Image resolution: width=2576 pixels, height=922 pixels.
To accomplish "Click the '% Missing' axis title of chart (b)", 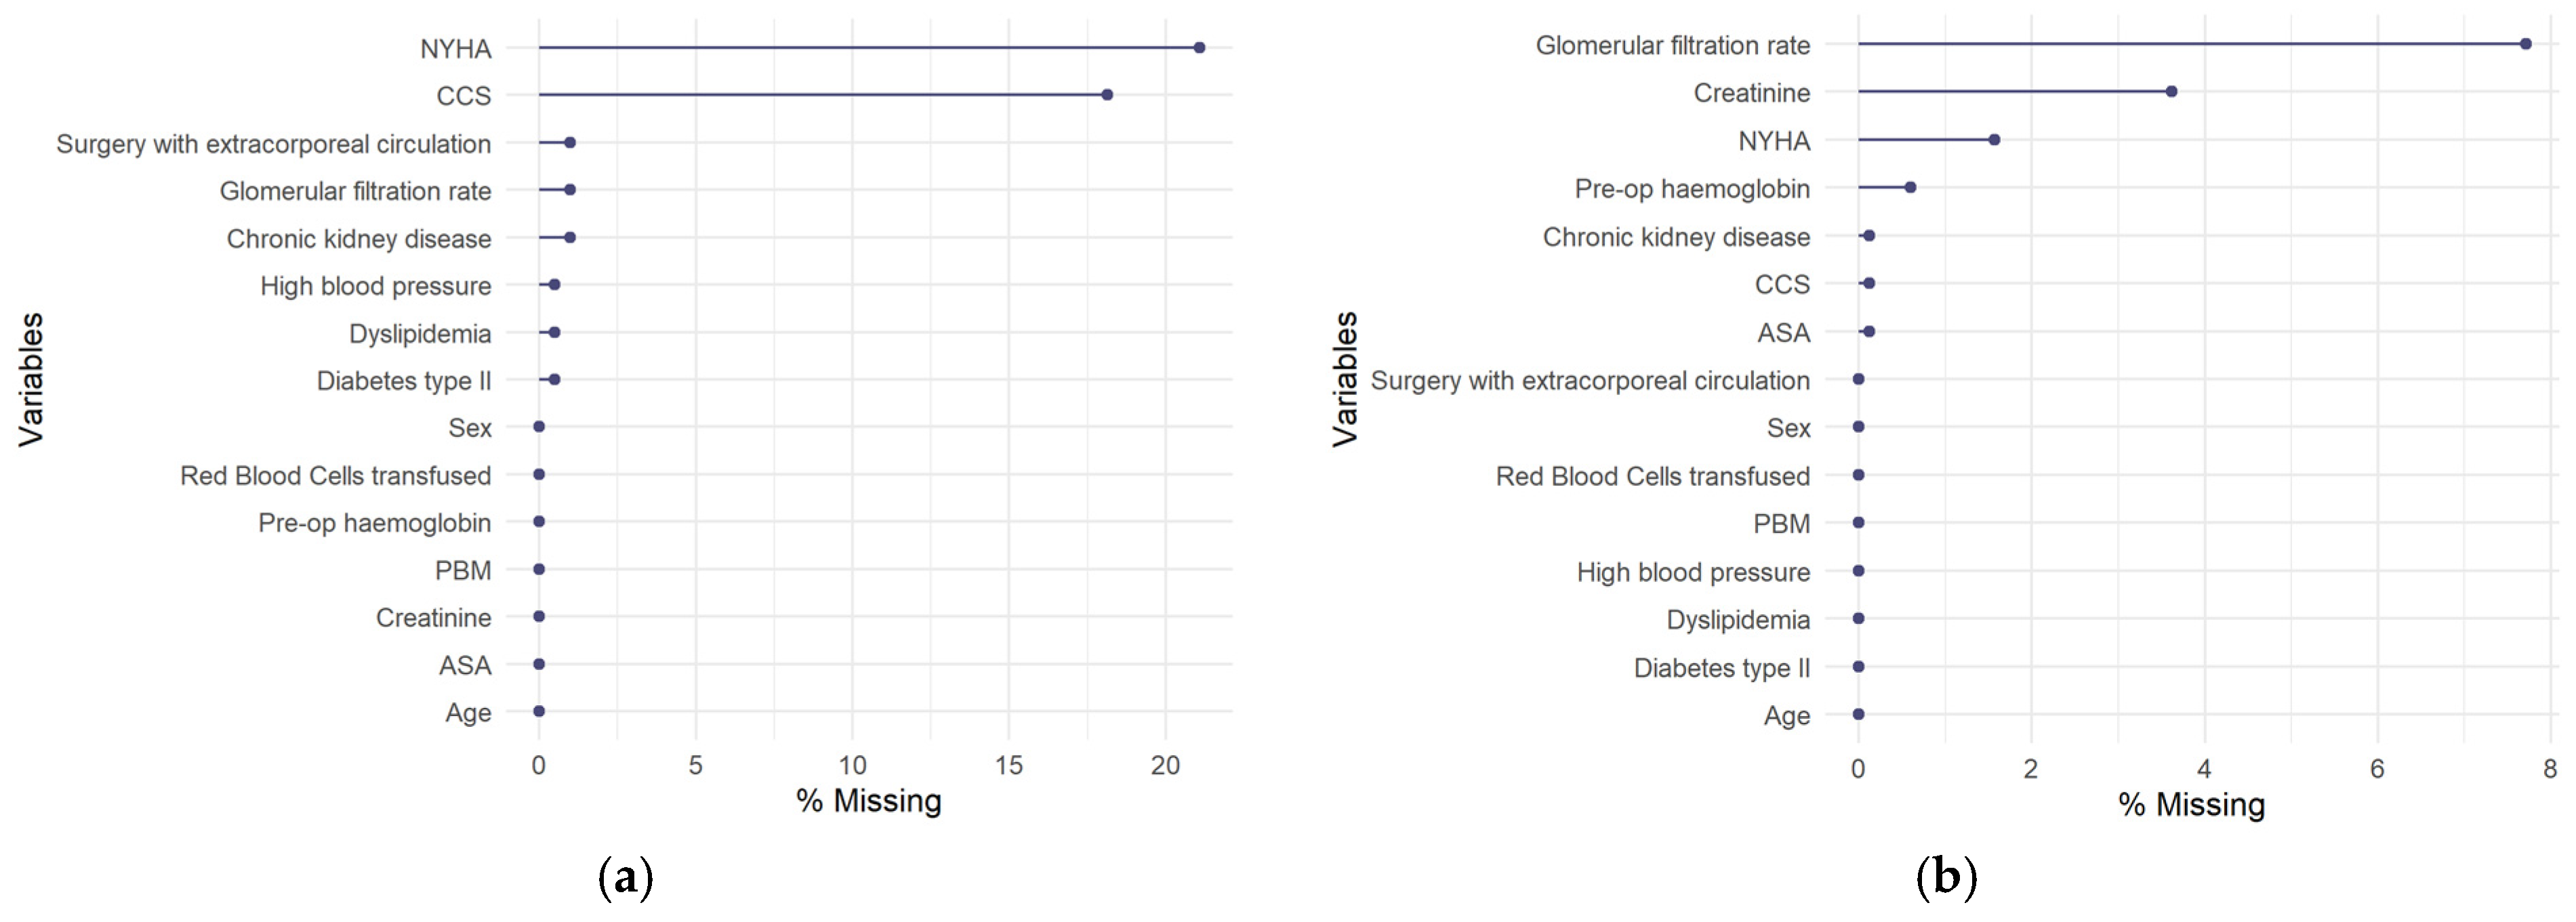I will pyautogui.click(x=2191, y=805).
